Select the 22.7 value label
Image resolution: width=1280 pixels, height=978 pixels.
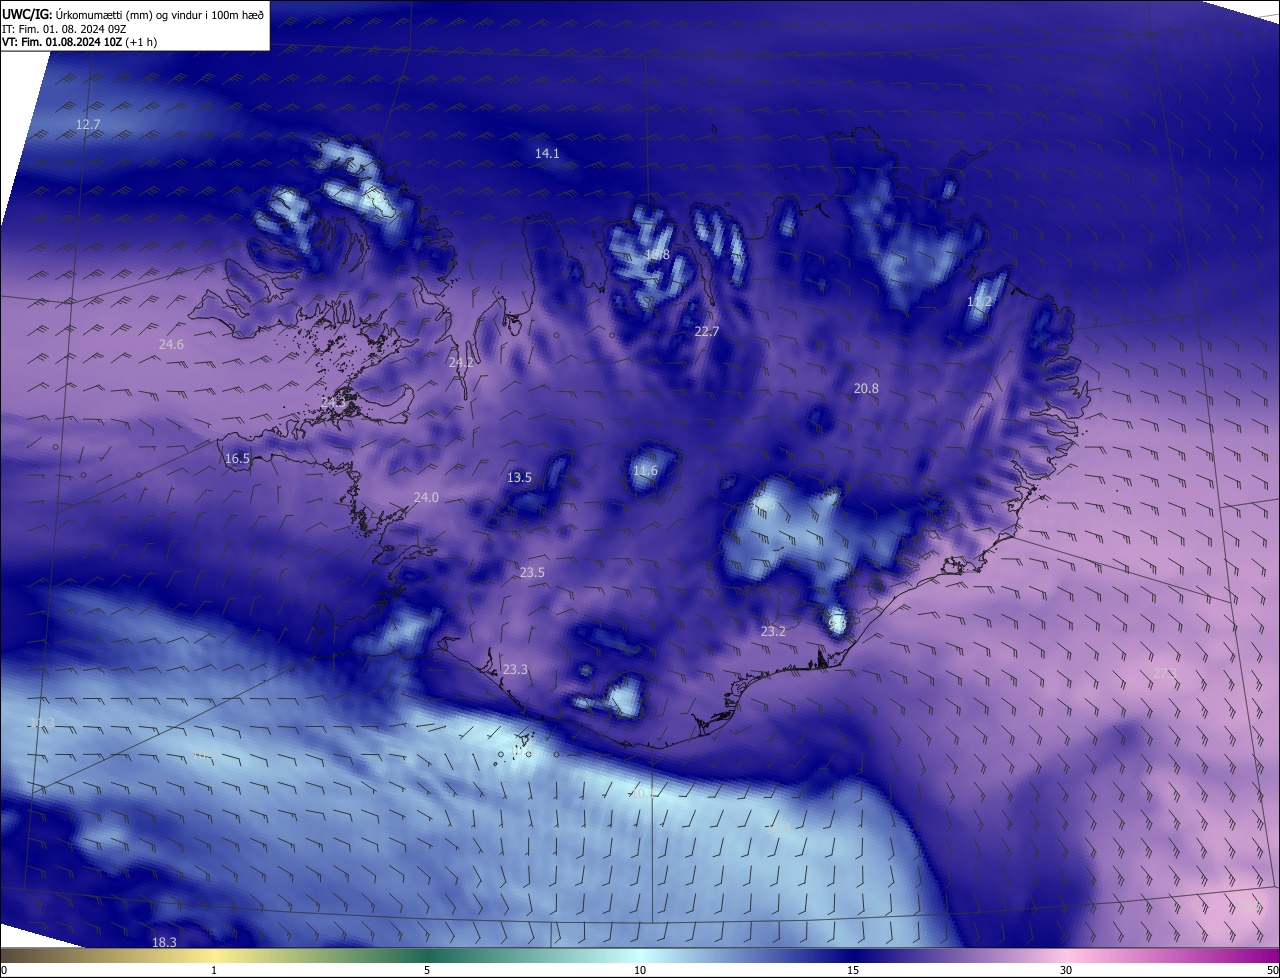coord(707,331)
